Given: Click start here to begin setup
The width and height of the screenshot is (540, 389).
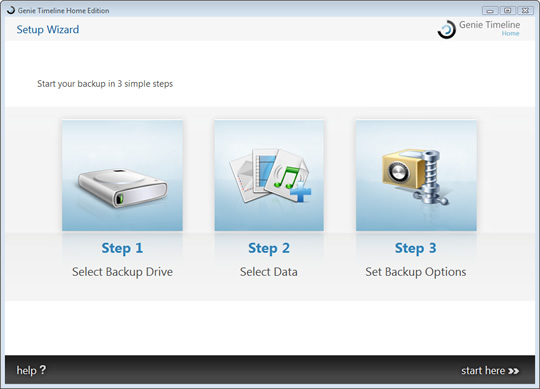Looking at the screenshot, I should click(490, 371).
